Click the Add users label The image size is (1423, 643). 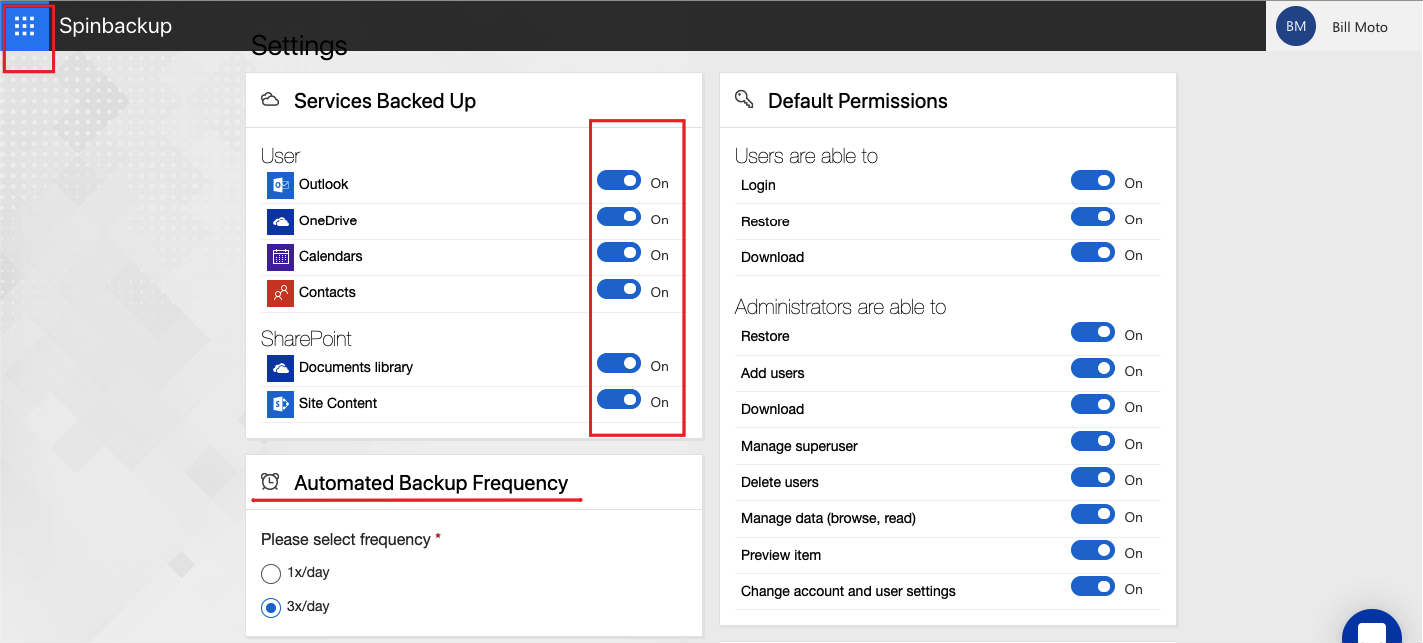coord(772,373)
